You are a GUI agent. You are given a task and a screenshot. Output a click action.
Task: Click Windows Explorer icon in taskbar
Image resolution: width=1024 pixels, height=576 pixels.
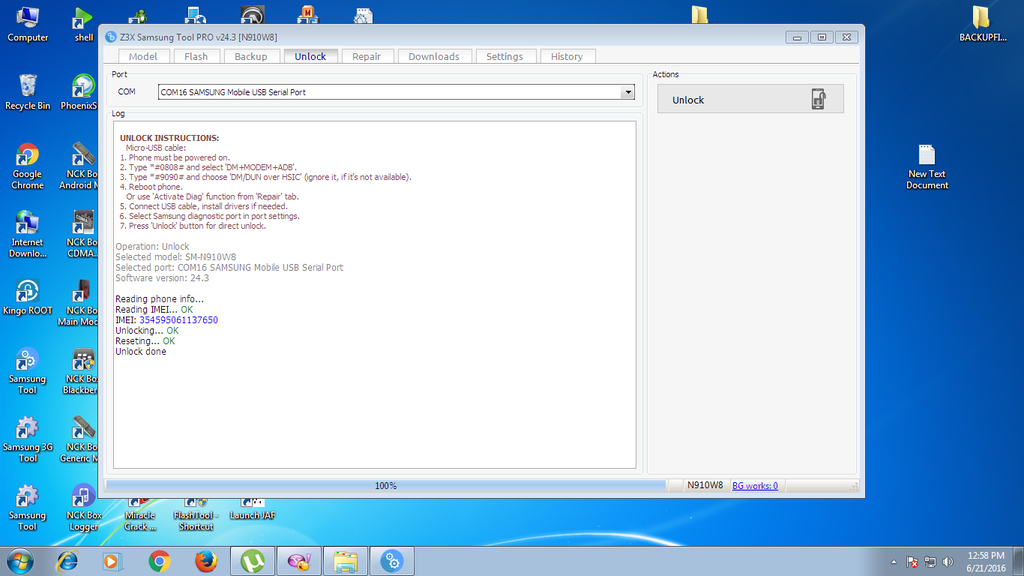pos(346,560)
